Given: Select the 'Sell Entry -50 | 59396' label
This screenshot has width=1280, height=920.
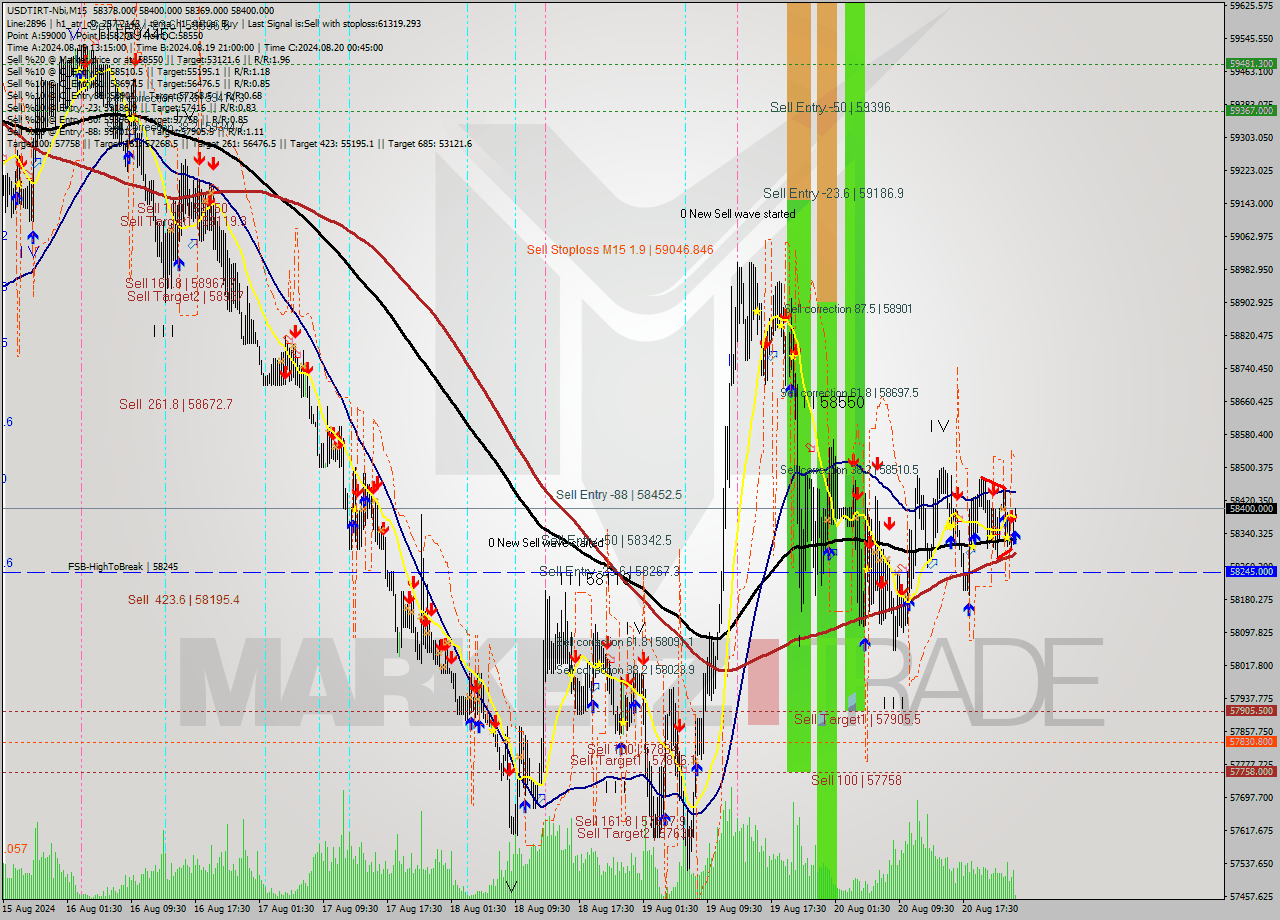Looking at the screenshot, I should [830, 107].
